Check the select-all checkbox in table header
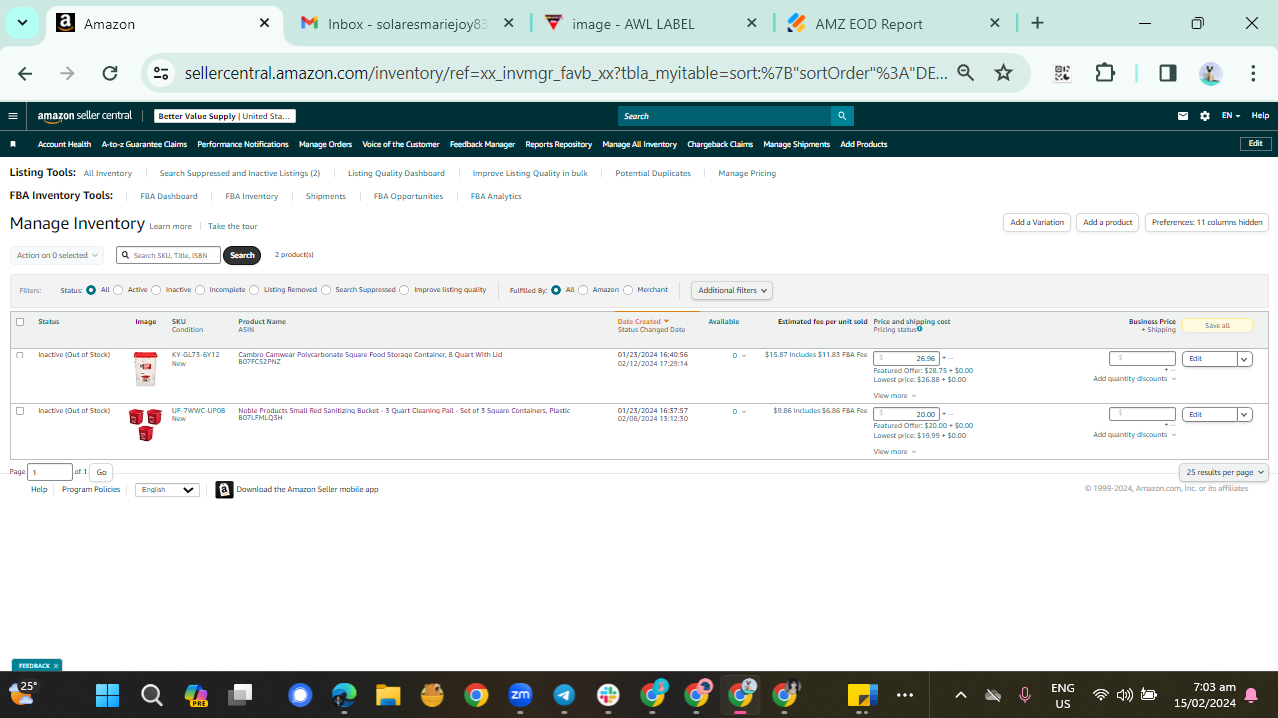The height and width of the screenshot is (718, 1278). coord(20,322)
